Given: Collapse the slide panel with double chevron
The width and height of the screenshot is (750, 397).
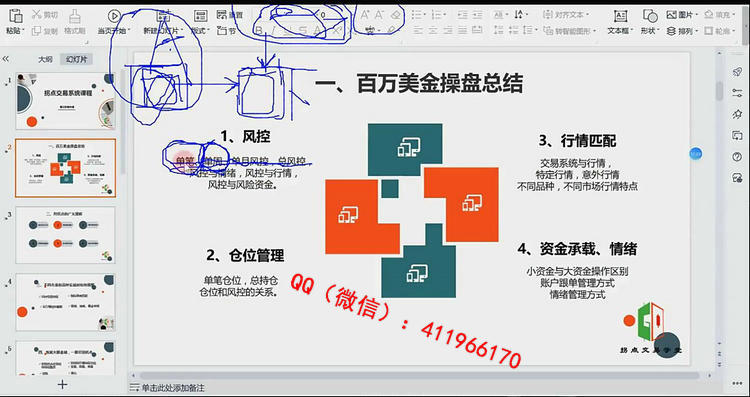Looking at the screenshot, I should coord(6,59).
